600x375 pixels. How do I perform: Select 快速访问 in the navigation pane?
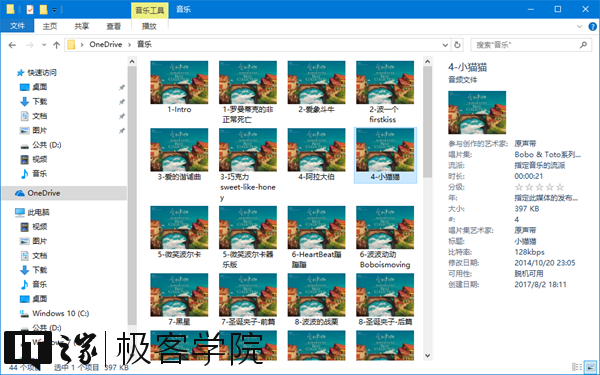[x=41, y=73]
